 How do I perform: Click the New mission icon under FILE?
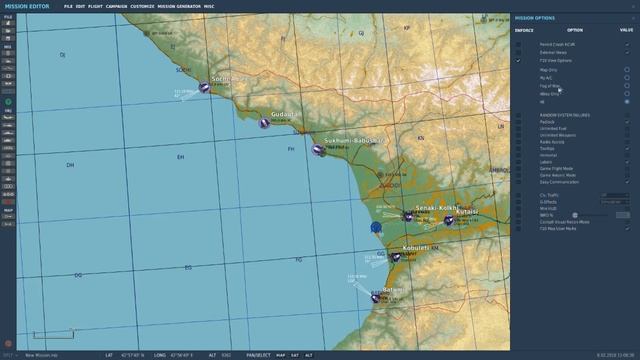tap(8, 23)
